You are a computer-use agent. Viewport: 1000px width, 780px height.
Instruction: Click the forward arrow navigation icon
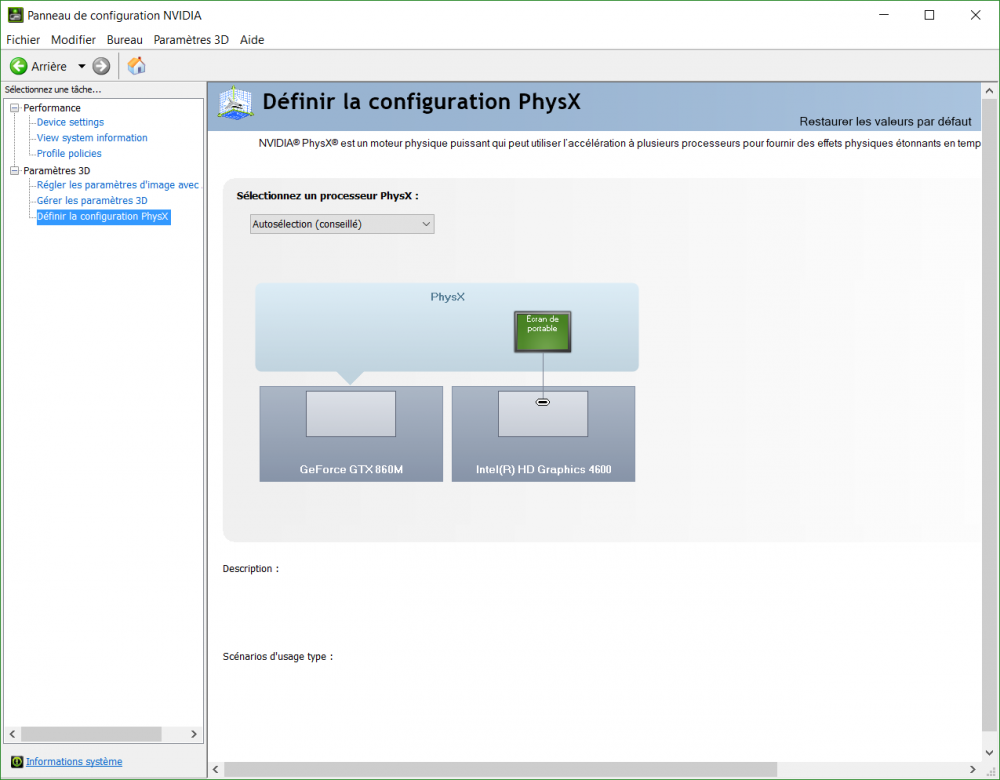tap(101, 66)
